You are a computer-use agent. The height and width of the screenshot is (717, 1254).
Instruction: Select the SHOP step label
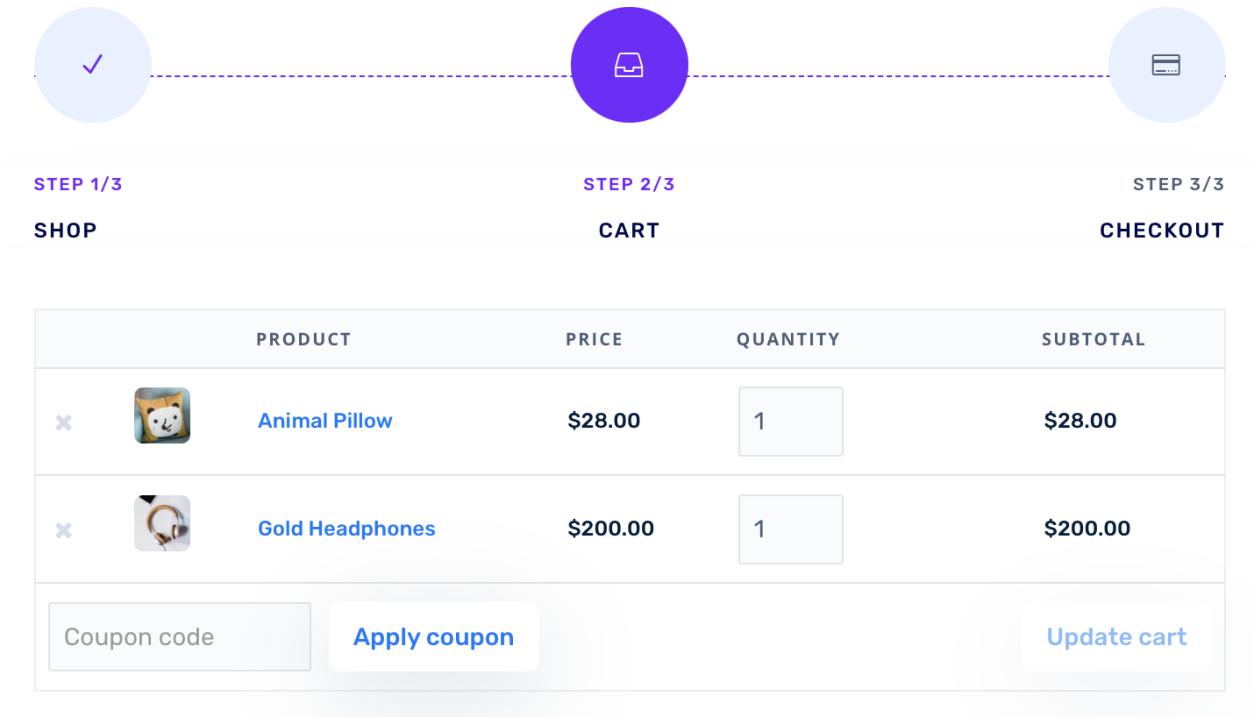tap(65, 230)
